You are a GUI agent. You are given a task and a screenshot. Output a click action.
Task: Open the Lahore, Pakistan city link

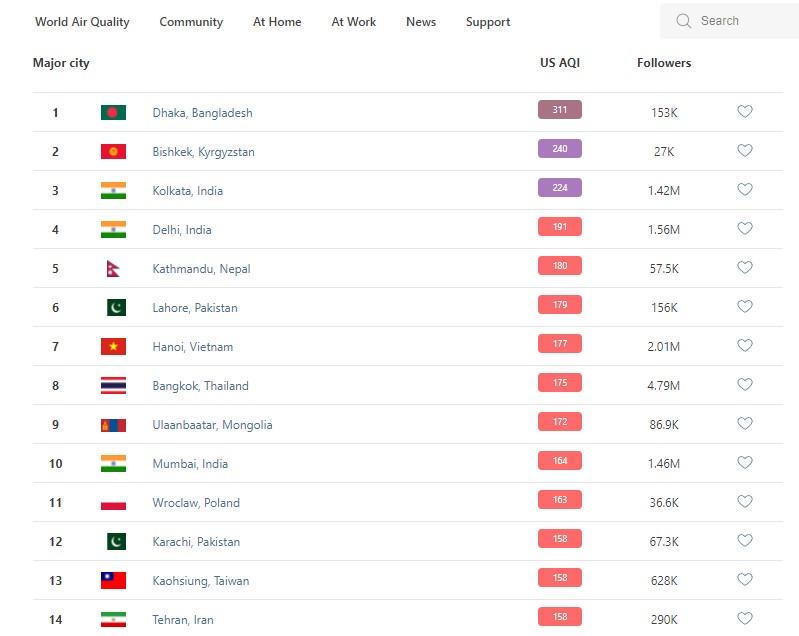tap(195, 308)
